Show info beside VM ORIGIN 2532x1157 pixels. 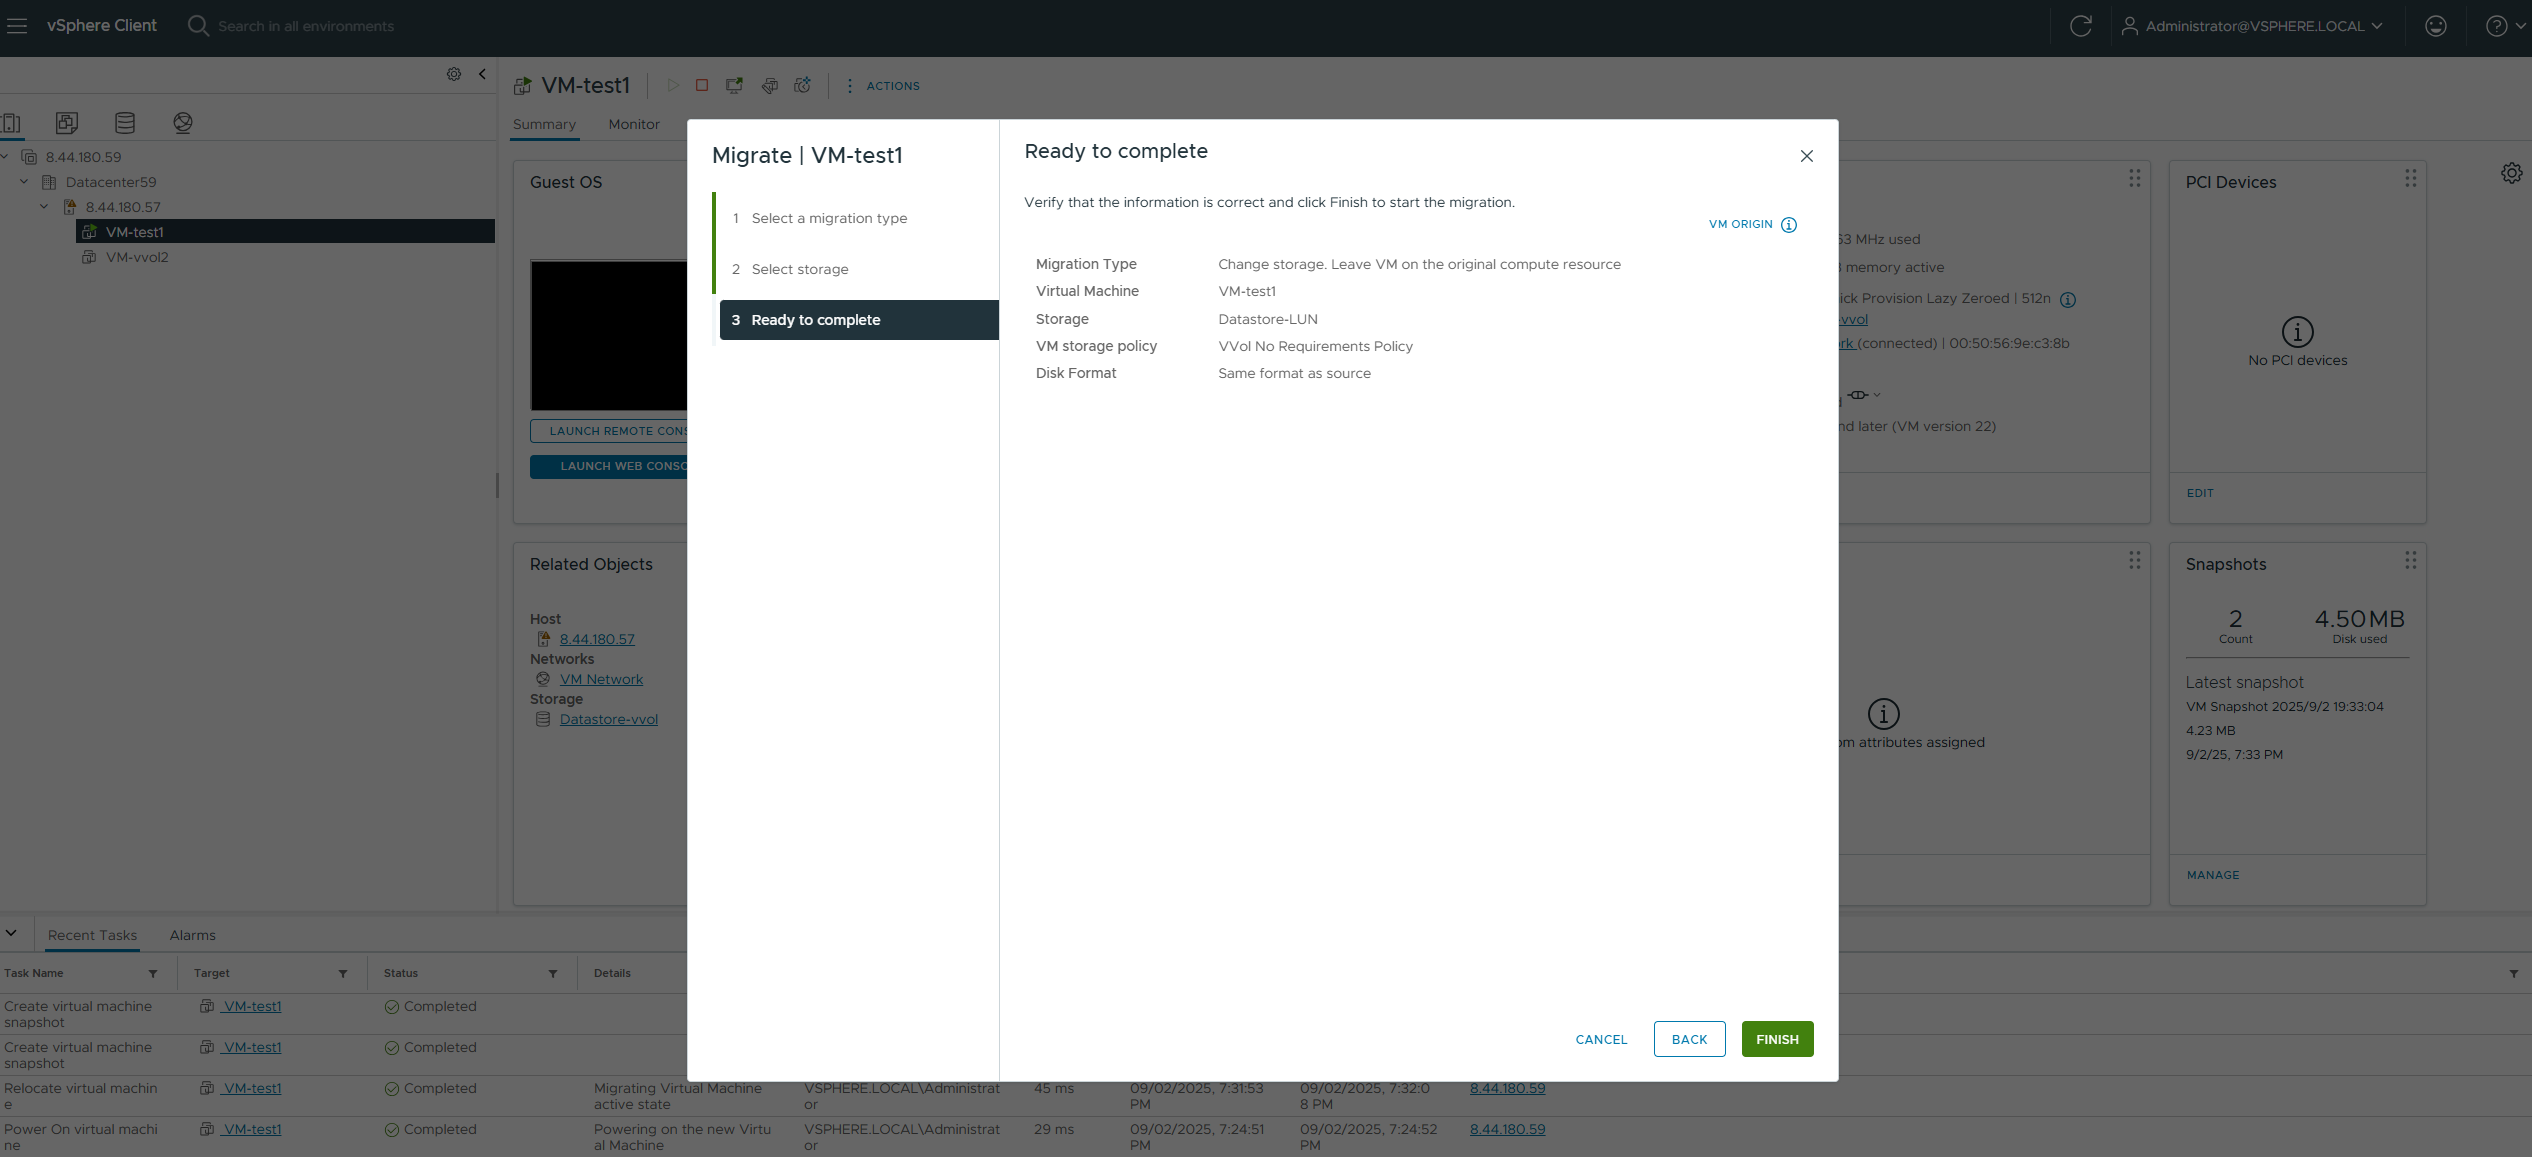[1789, 225]
